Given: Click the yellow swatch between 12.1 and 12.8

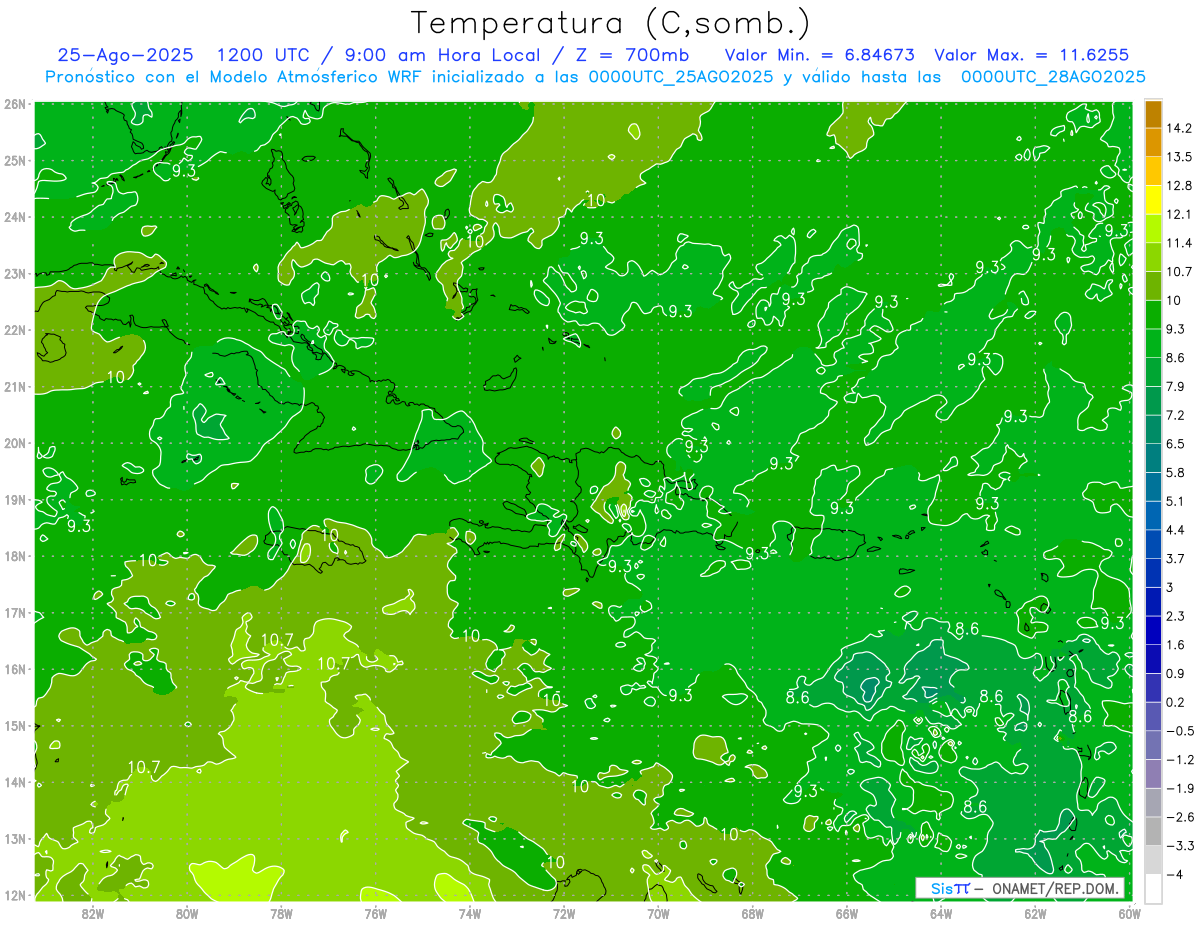Looking at the screenshot, I should 1153,201.
